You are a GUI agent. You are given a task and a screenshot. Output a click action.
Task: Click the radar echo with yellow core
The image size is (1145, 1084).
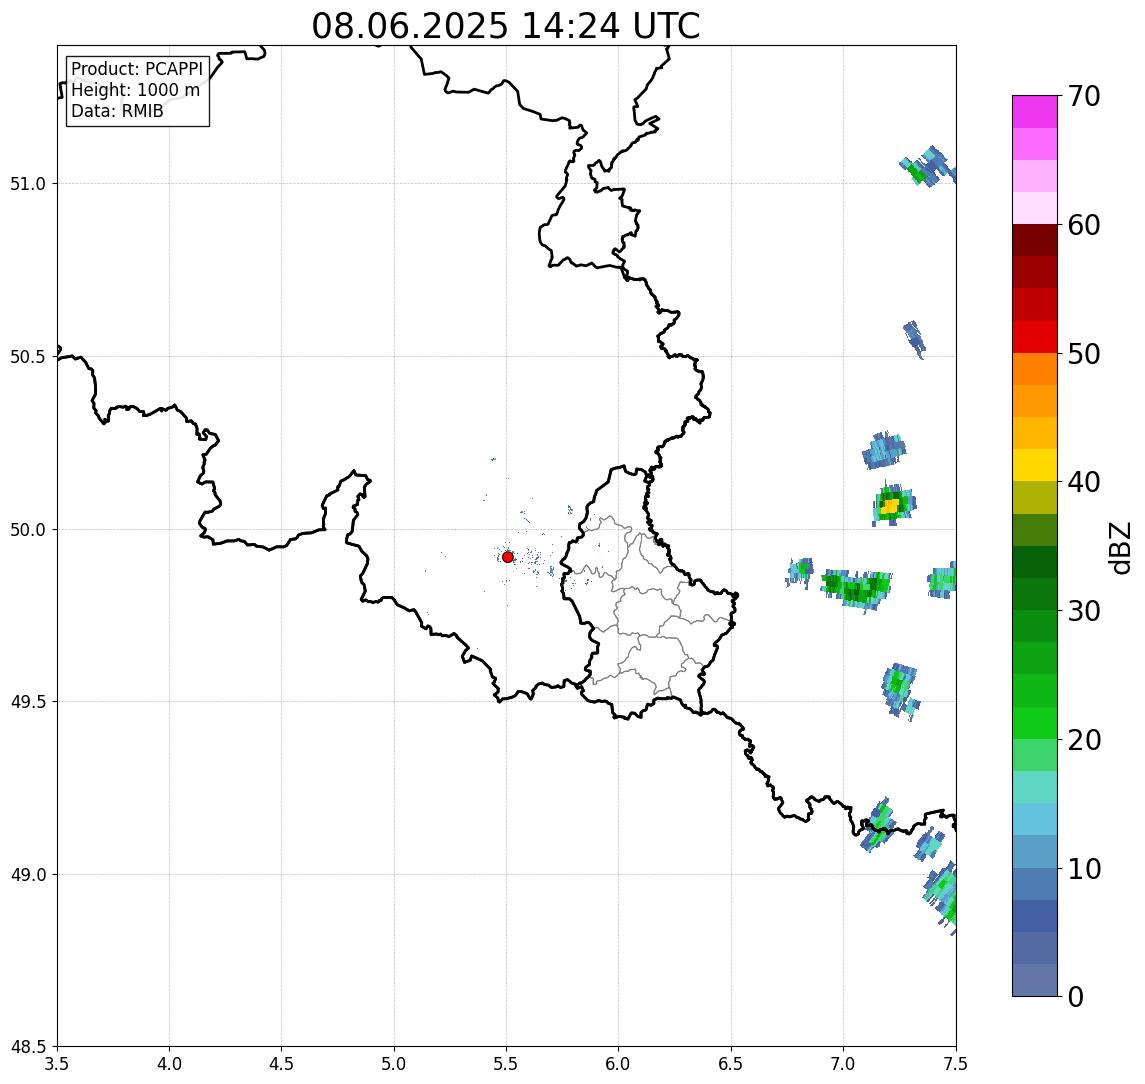click(892, 505)
